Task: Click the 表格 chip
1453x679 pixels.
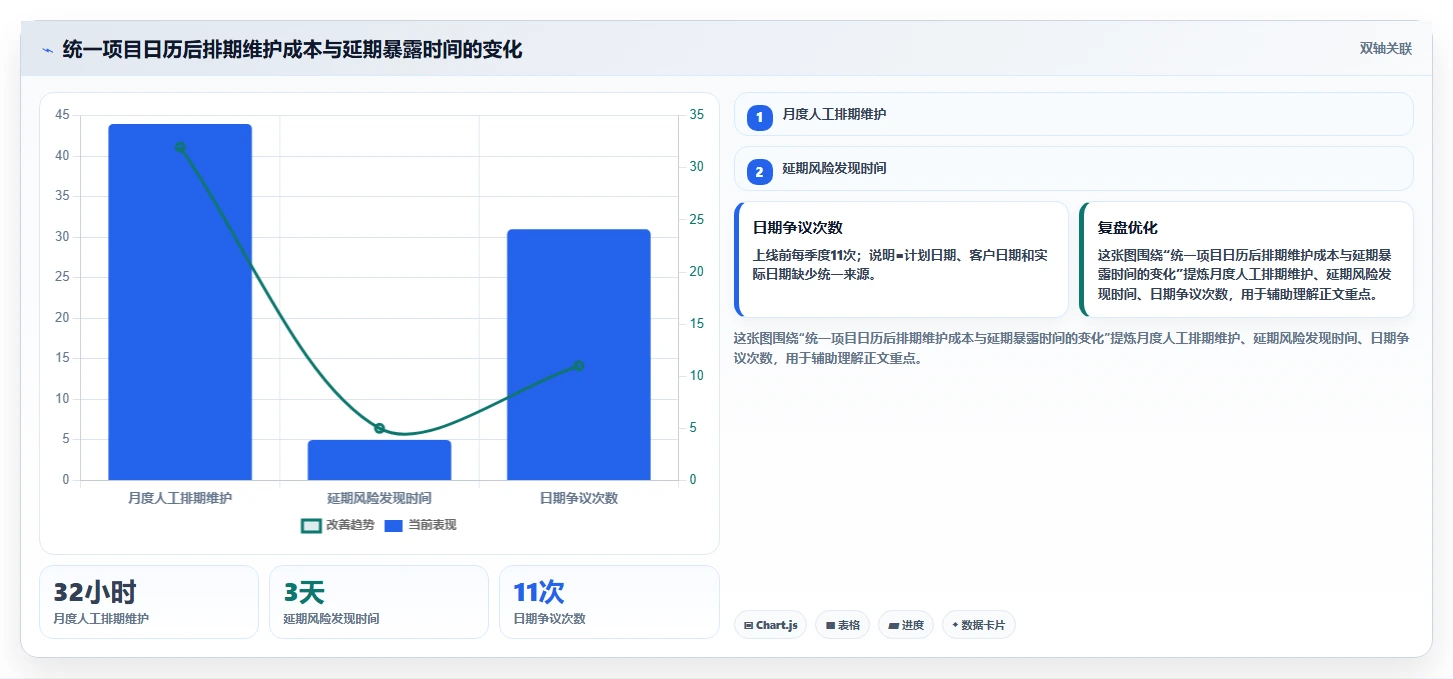Action: (x=842, y=625)
